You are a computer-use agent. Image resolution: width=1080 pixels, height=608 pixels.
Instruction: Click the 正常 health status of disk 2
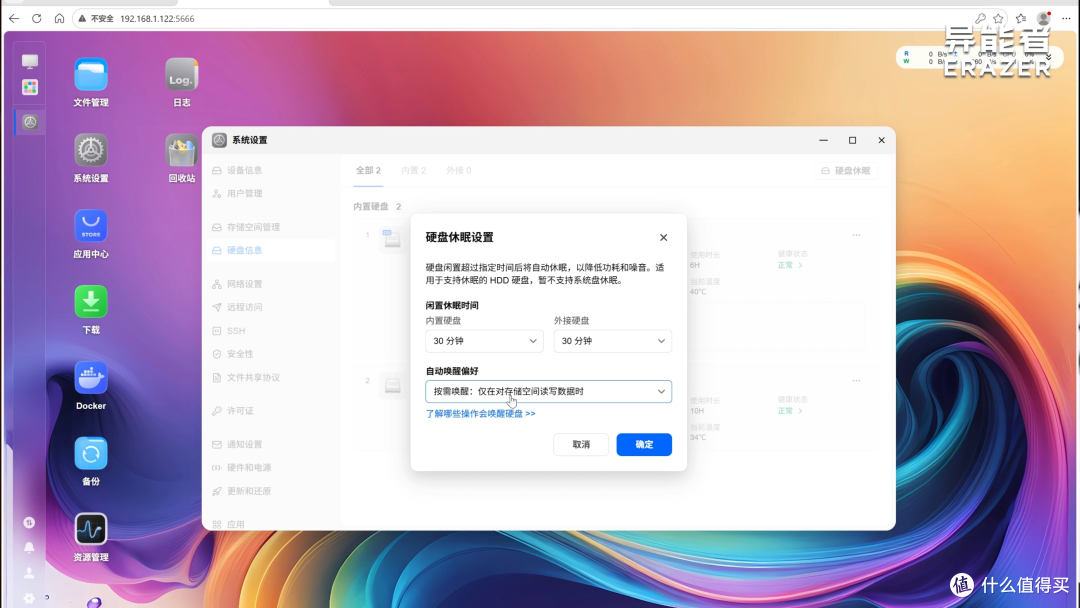(789, 411)
